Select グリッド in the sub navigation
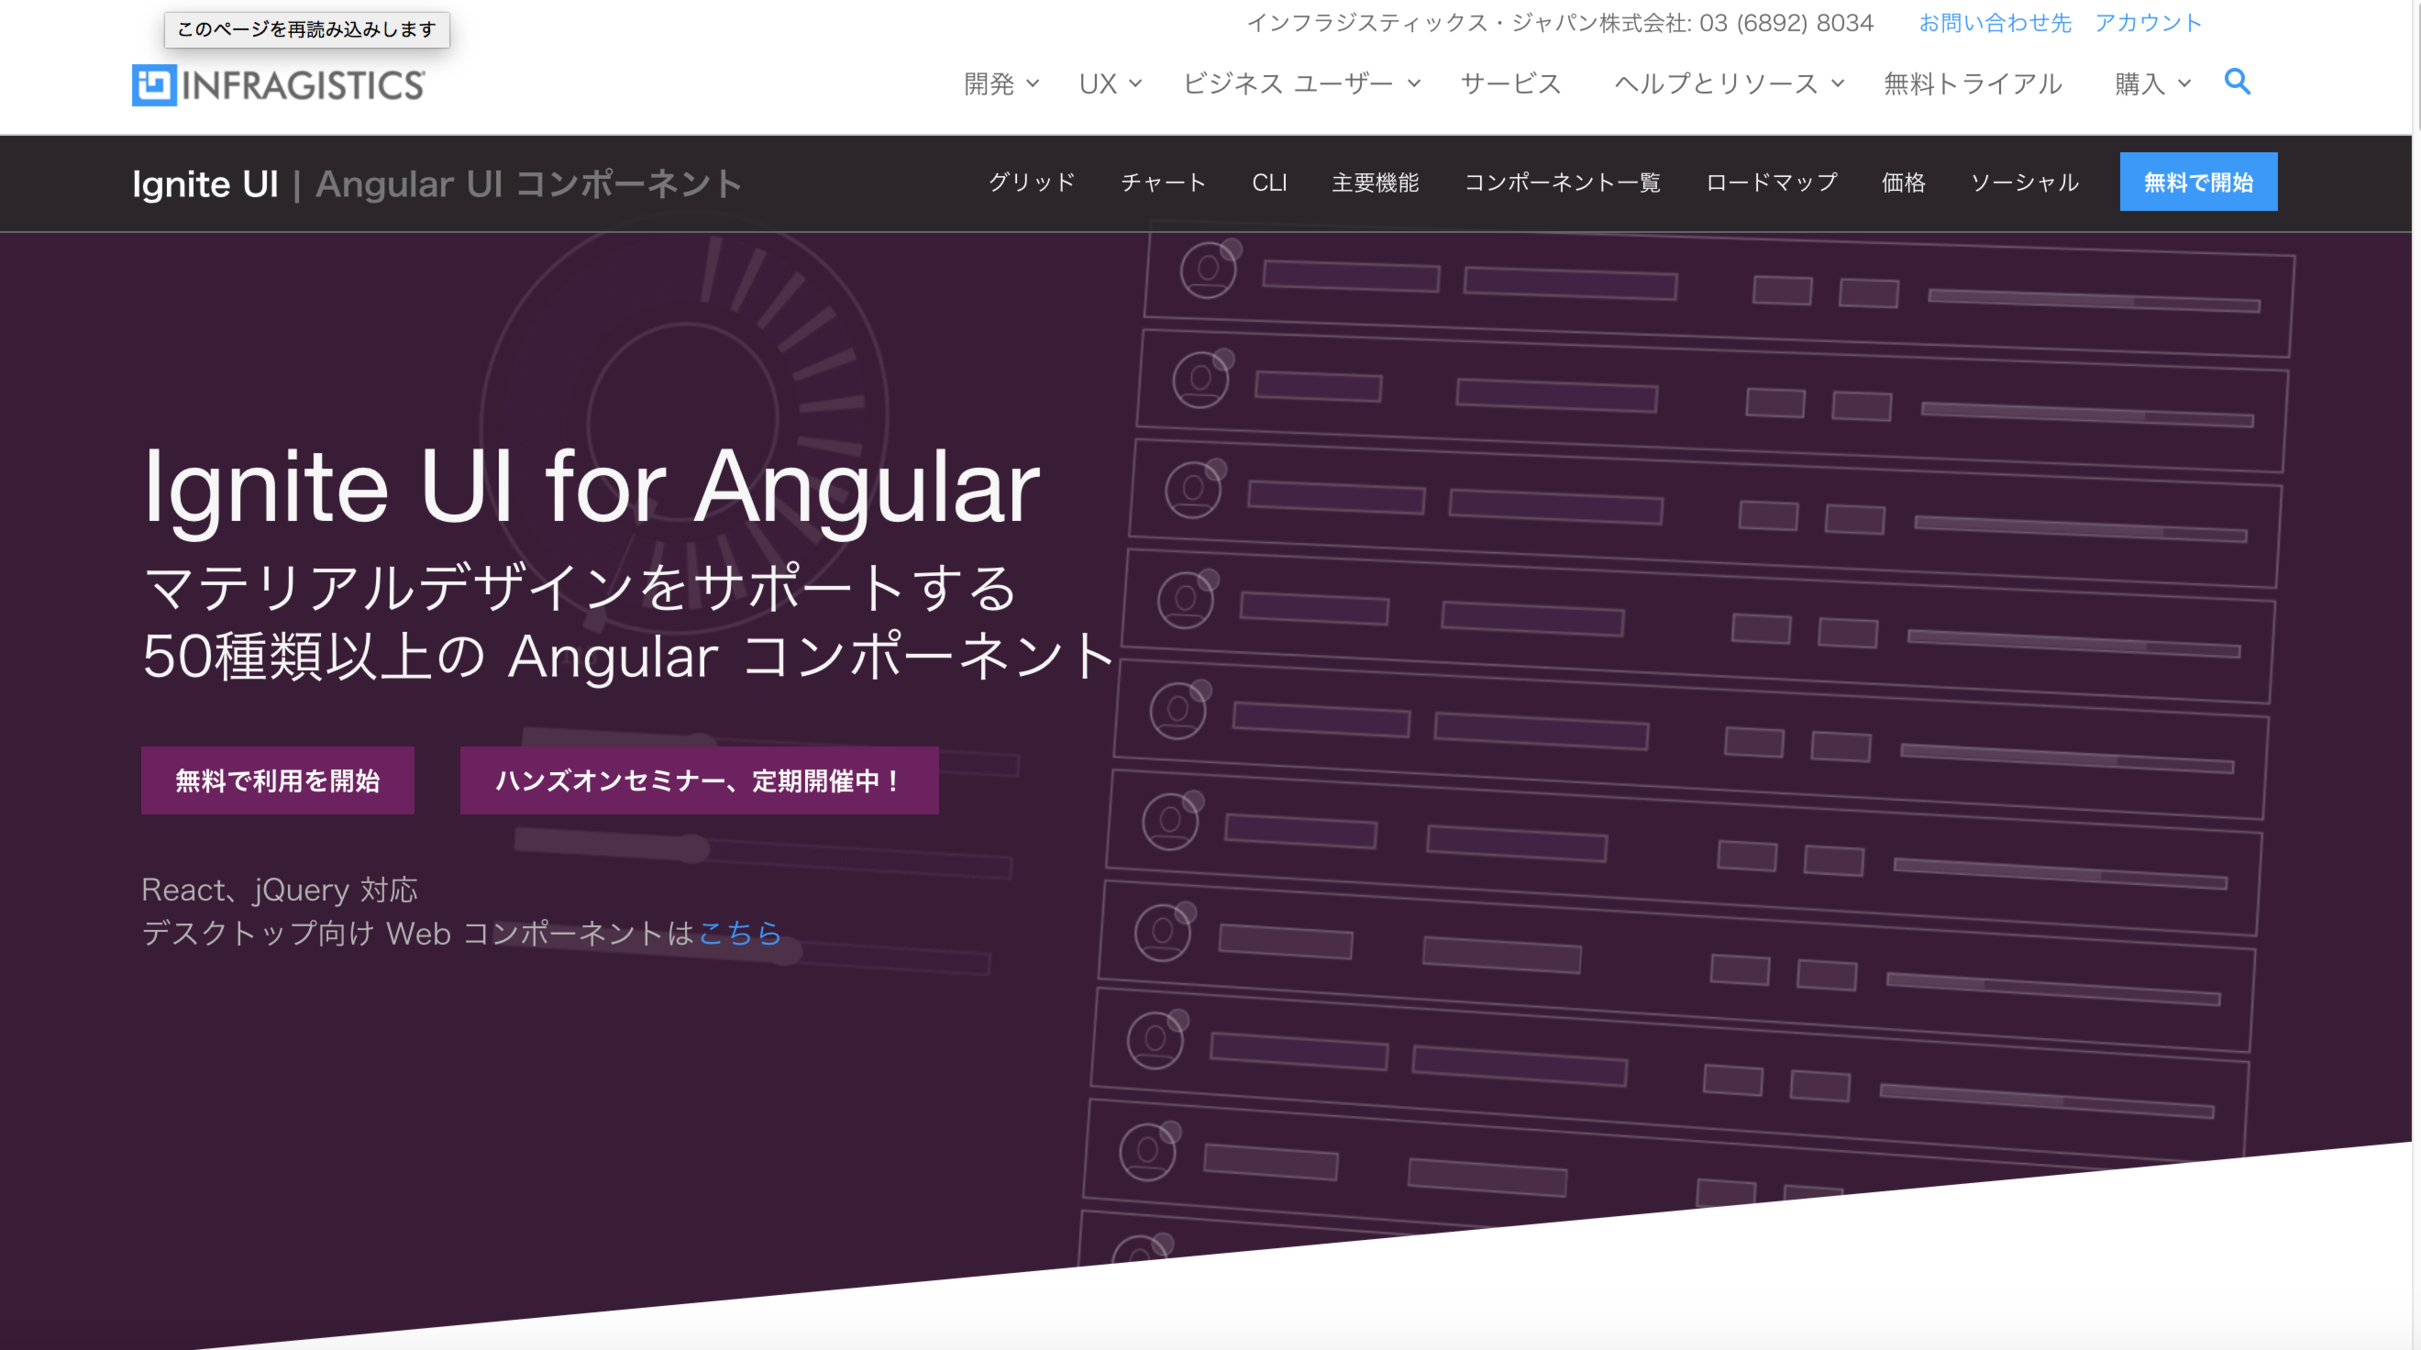 [1031, 182]
